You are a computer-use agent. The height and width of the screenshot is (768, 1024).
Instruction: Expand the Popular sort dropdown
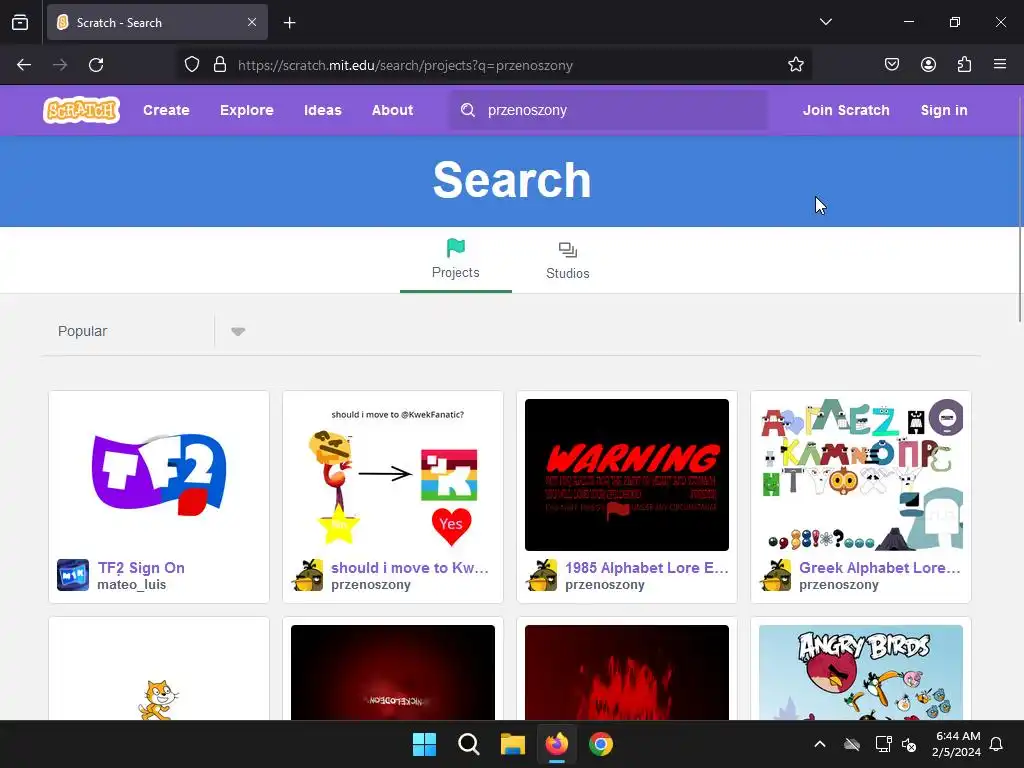[152, 331]
